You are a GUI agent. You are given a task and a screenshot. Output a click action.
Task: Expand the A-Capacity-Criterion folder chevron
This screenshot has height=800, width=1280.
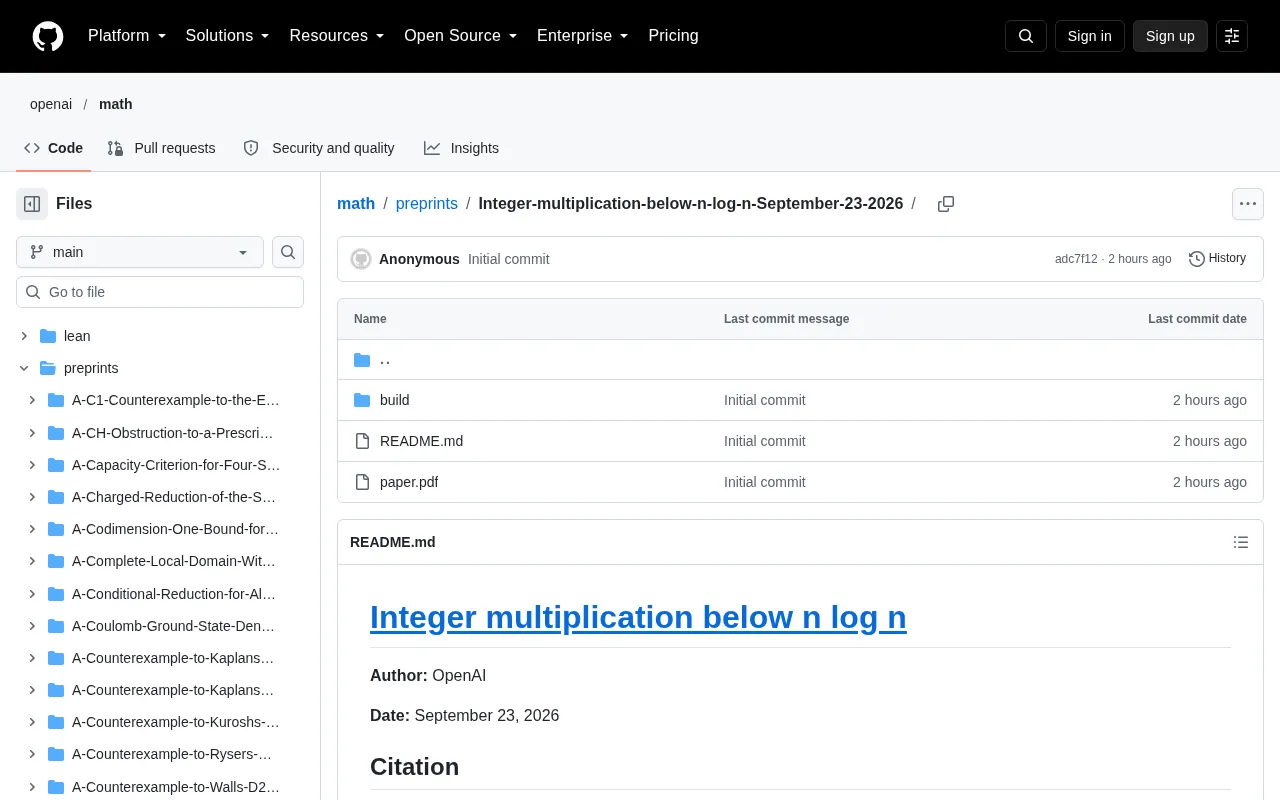click(x=32, y=464)
